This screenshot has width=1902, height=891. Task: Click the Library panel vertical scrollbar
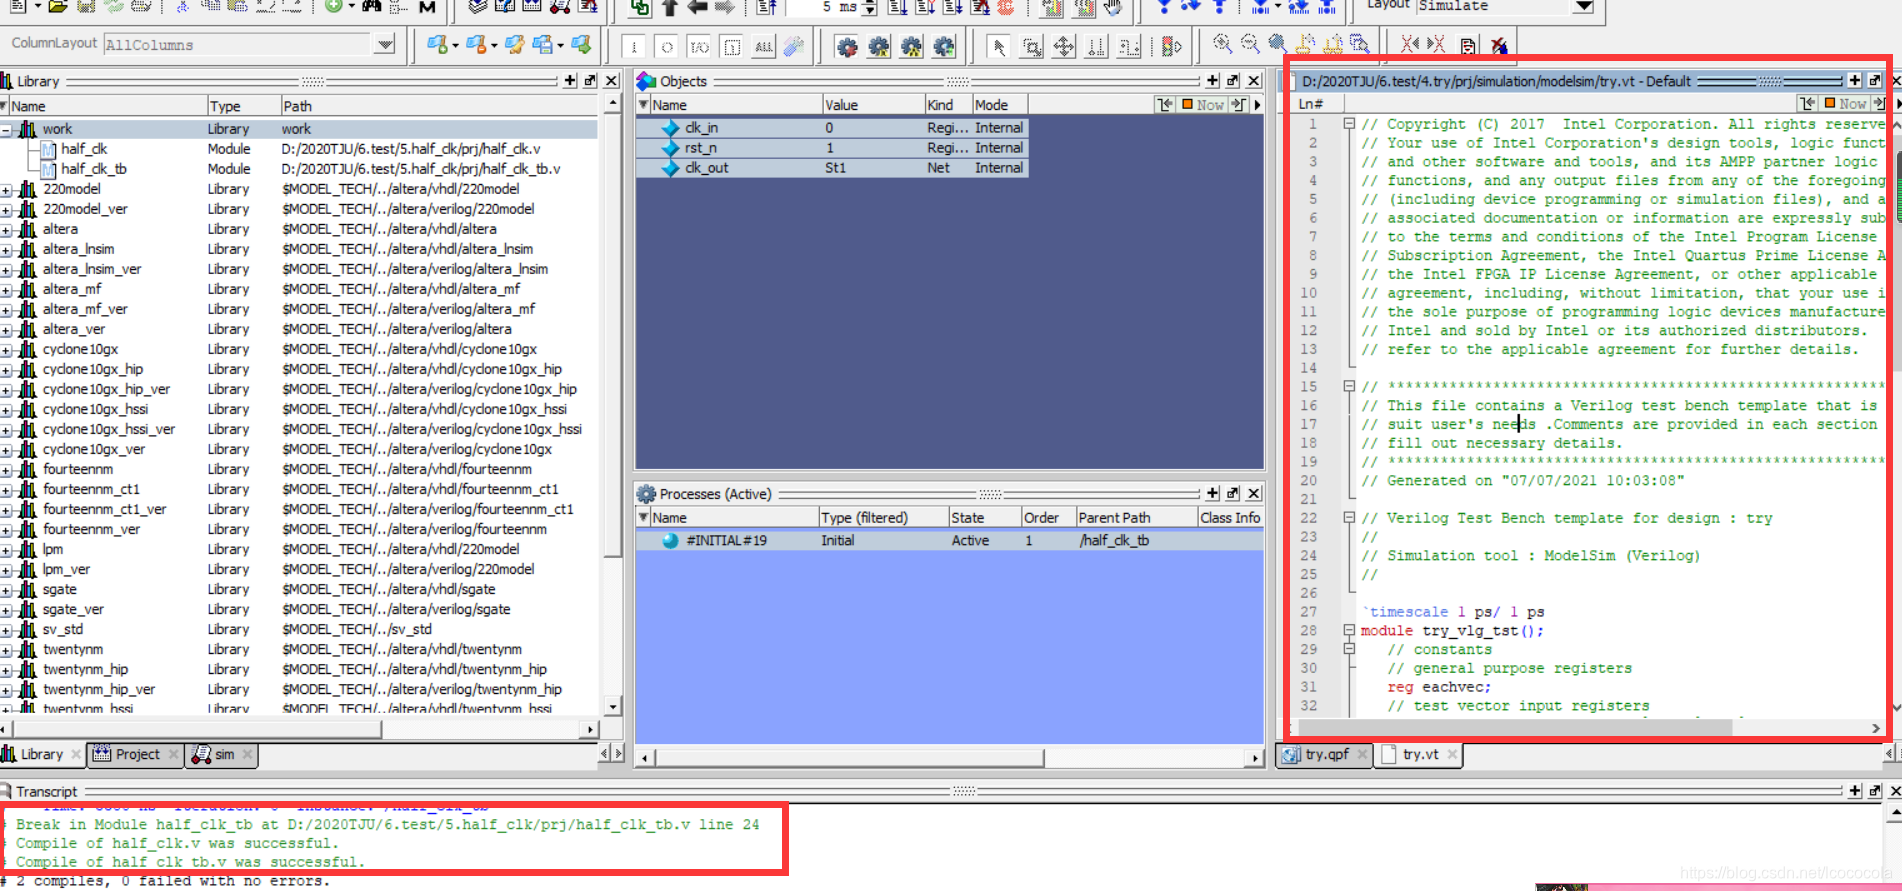(x=612, y=405)
